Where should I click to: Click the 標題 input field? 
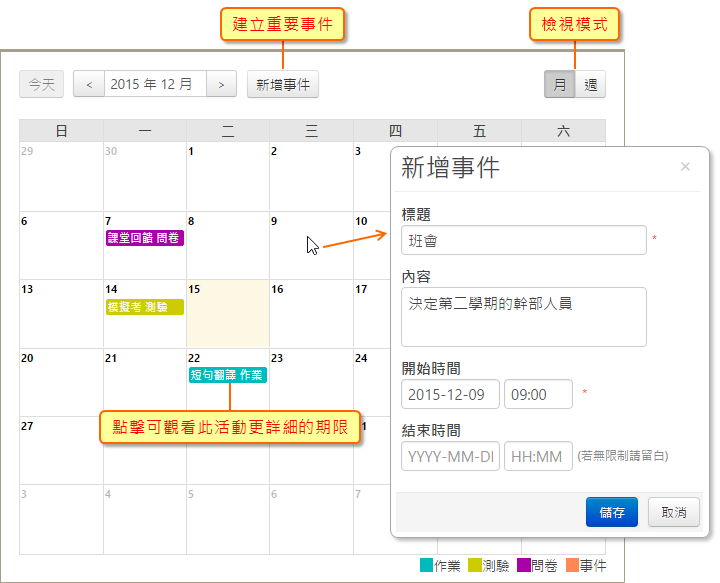pyautogui.click(x=523, y=240)
